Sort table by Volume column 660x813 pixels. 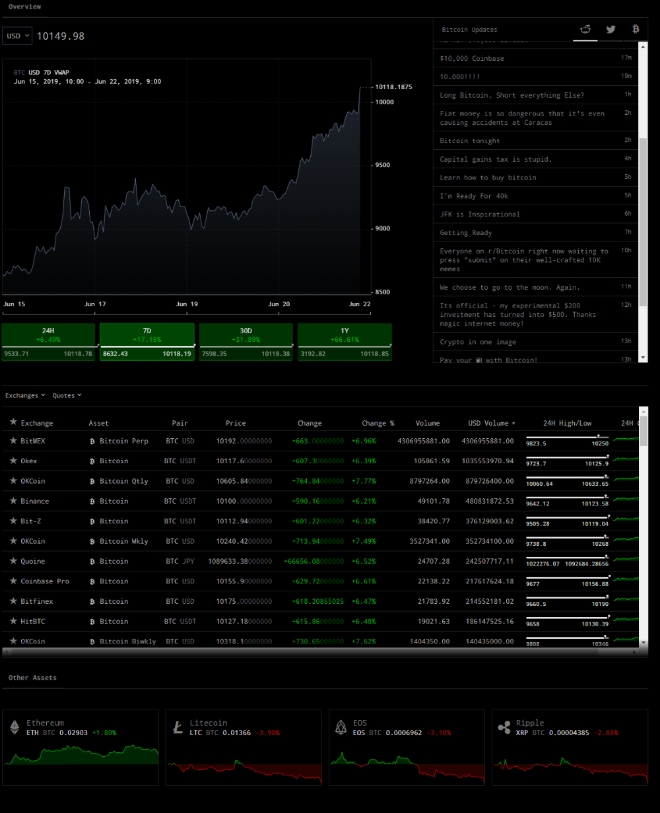[x=427, y=423]
